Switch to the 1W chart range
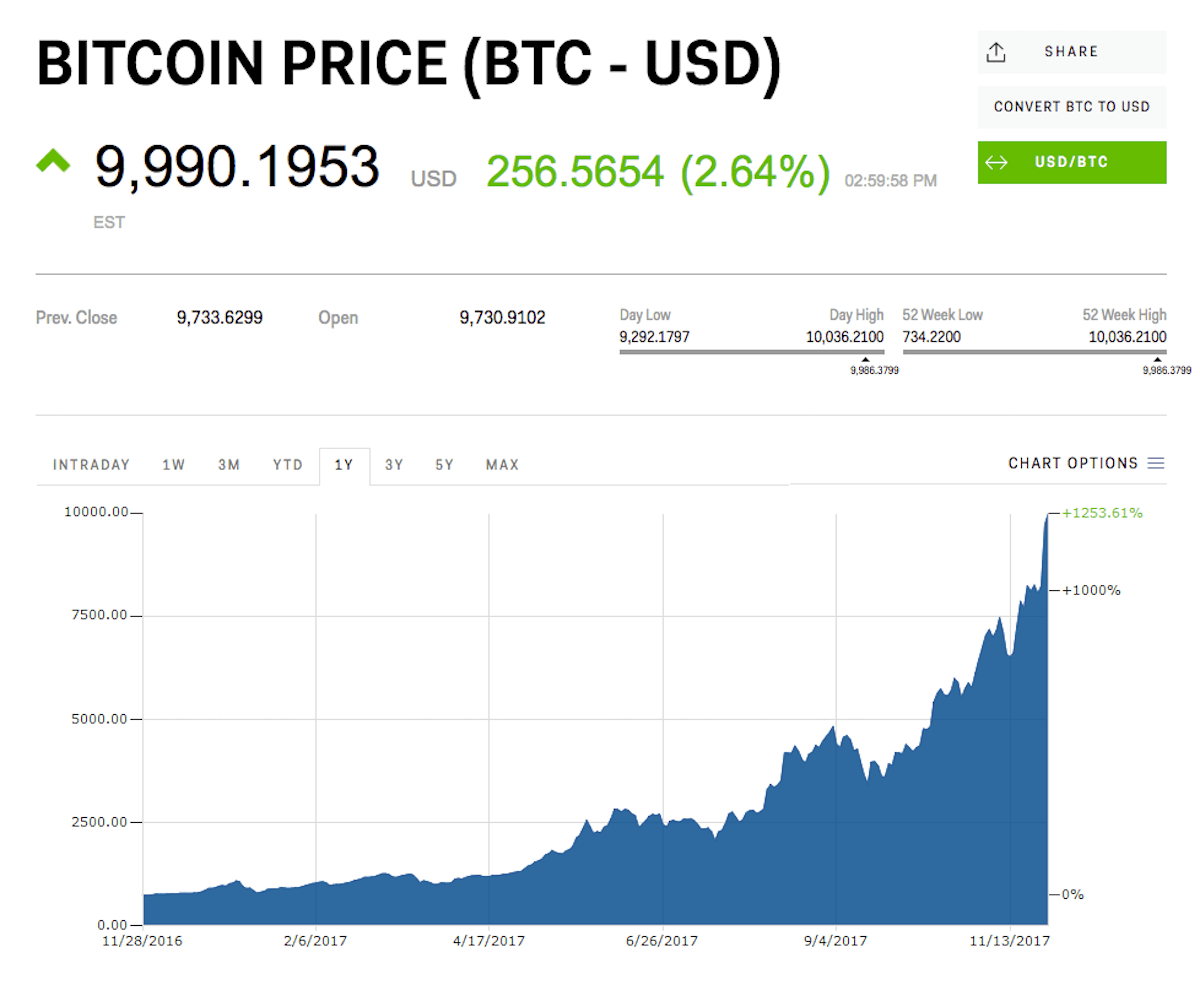The height and width of the screenshot is (996, 1200). [x=174, y=465]
